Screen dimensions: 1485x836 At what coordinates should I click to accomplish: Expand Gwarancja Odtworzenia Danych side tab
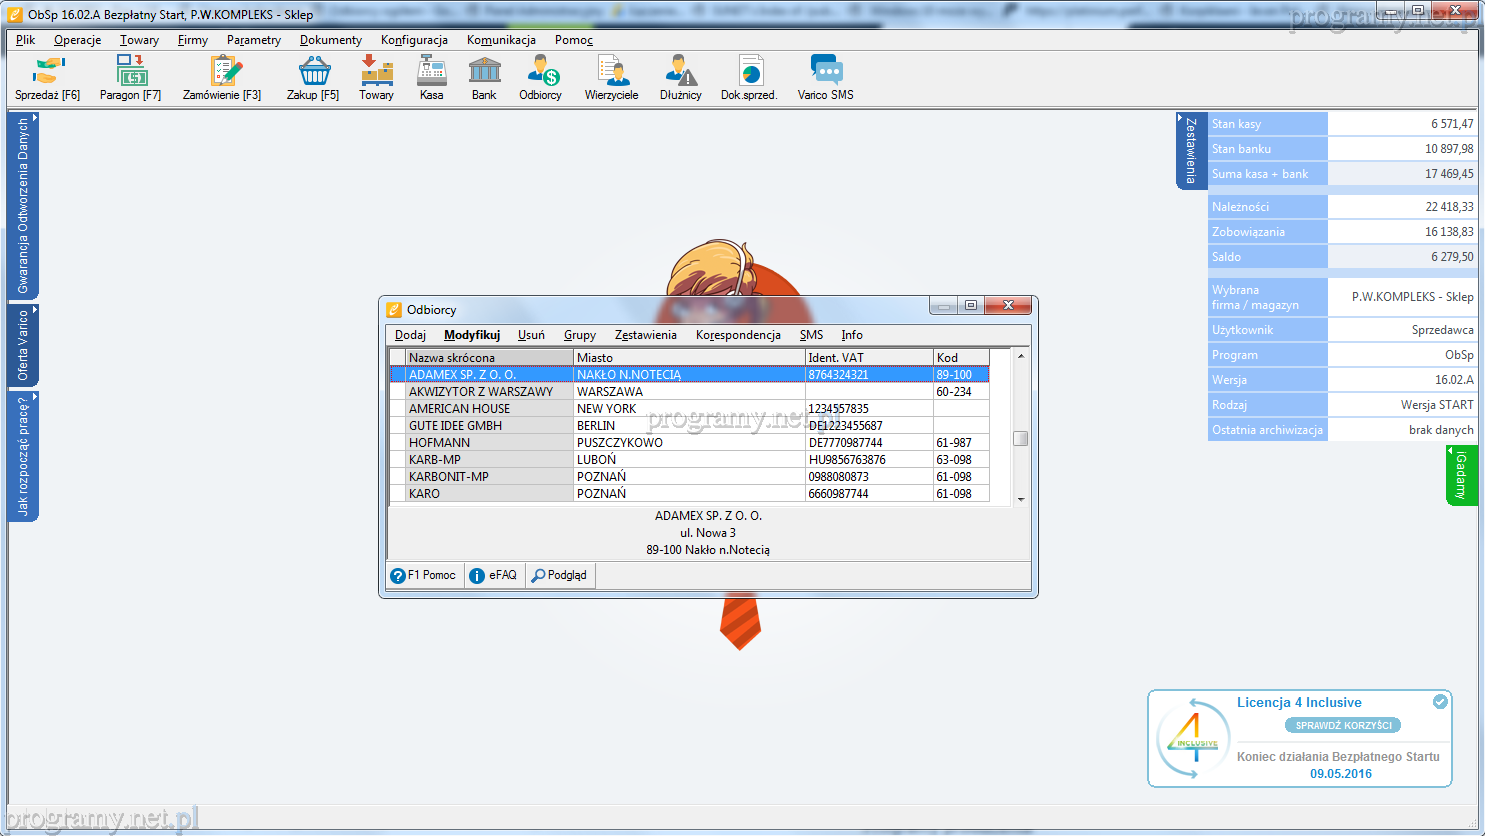pos(23,205)
